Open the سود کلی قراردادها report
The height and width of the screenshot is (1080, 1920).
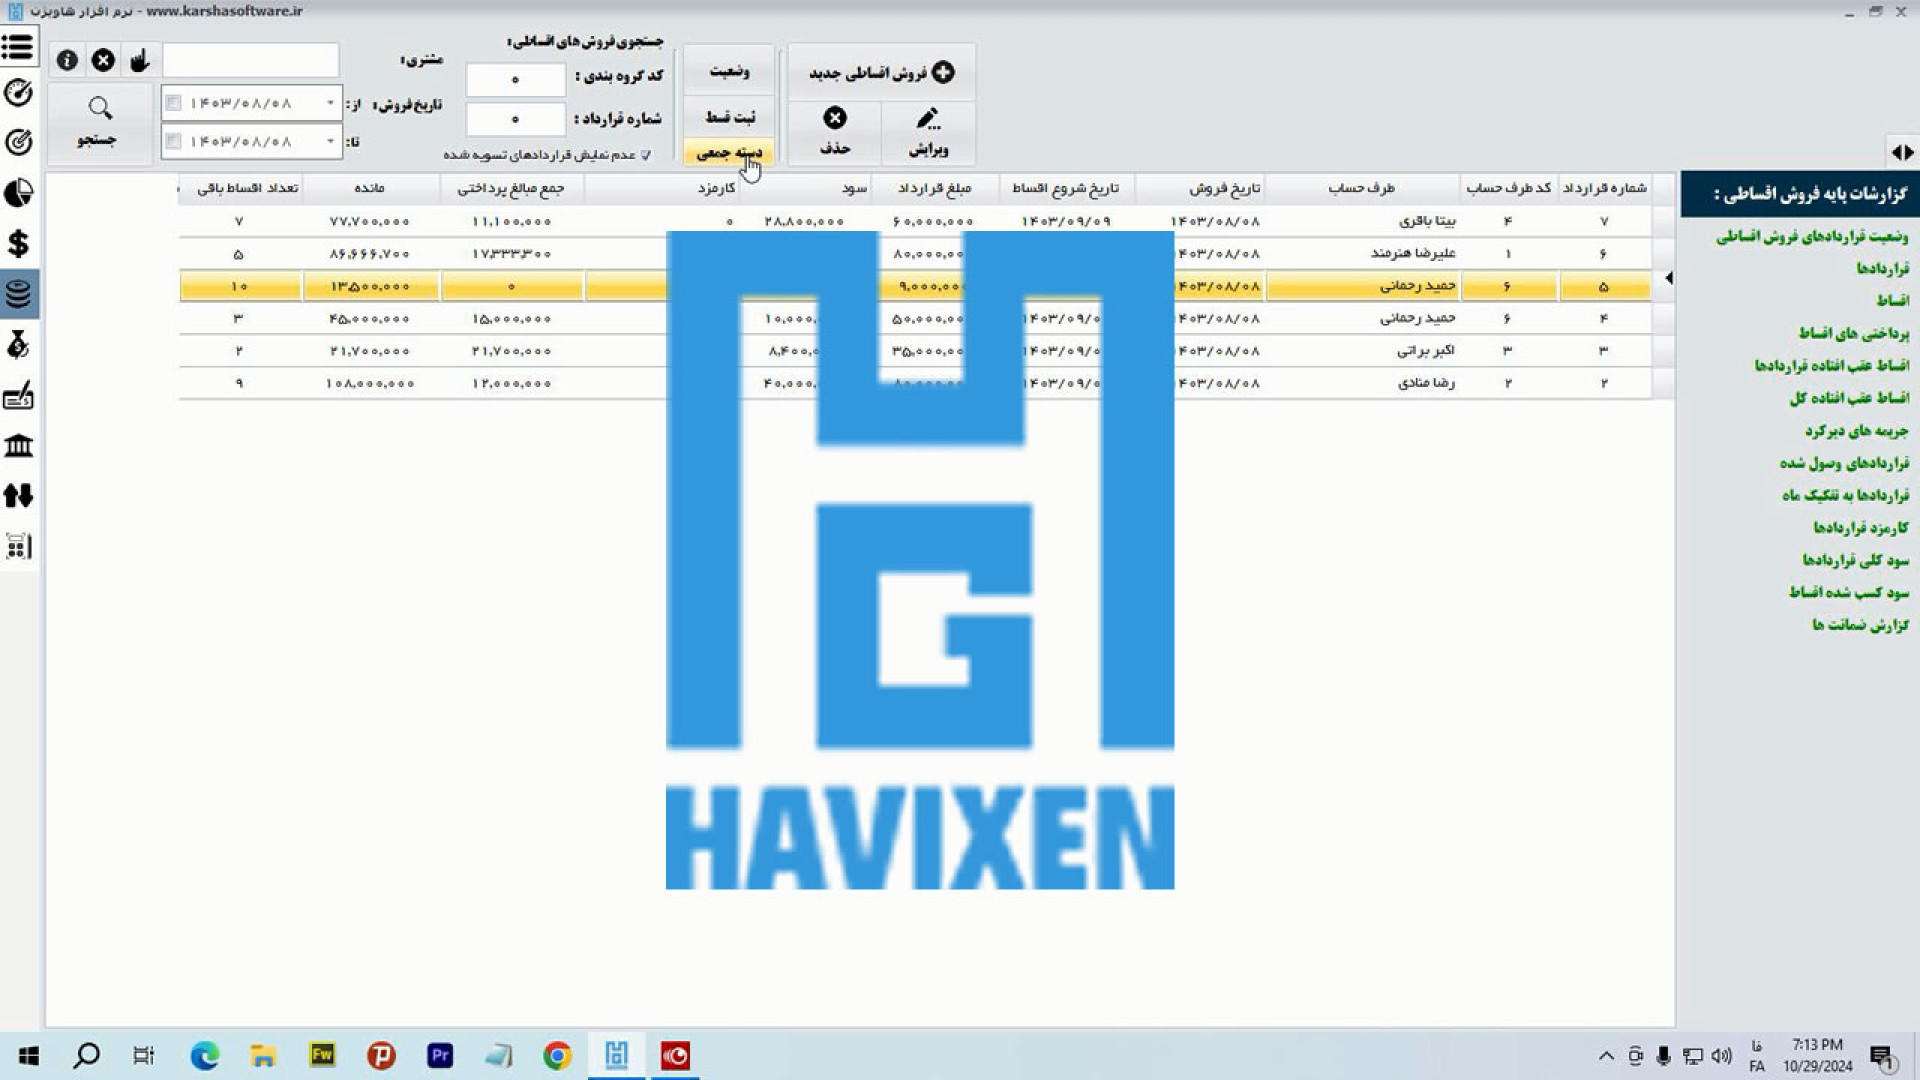[1856, 560]
